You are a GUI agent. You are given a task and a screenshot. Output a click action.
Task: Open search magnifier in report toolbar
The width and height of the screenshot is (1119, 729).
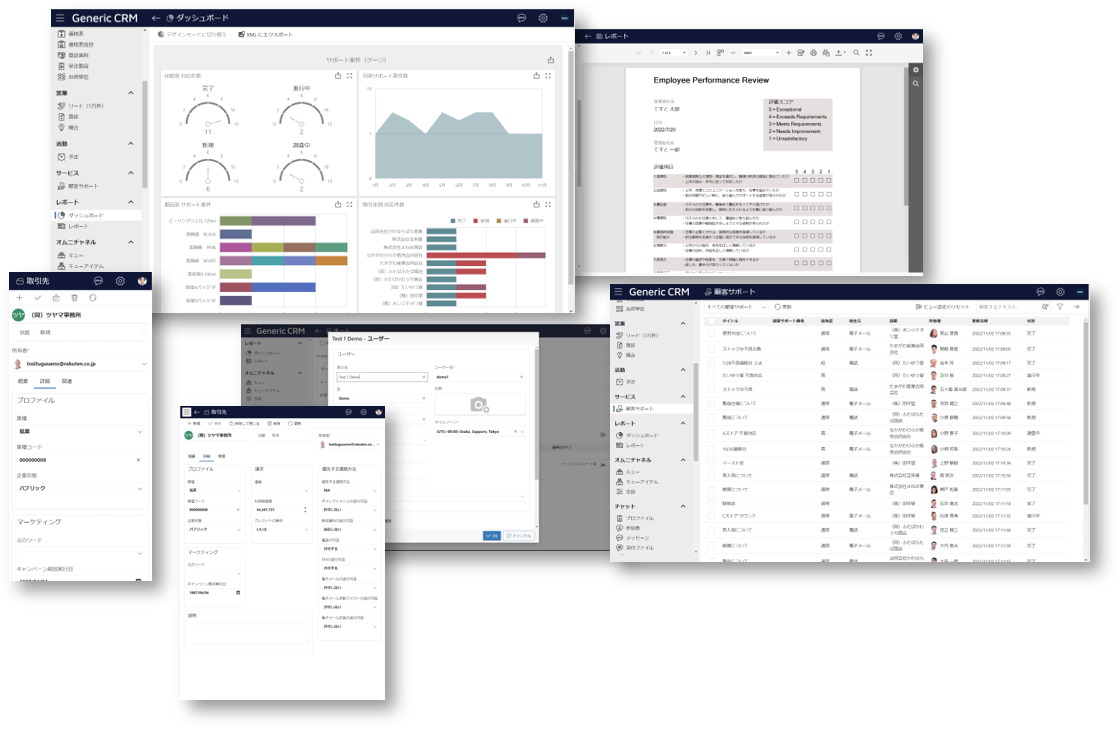pos(856,53)
